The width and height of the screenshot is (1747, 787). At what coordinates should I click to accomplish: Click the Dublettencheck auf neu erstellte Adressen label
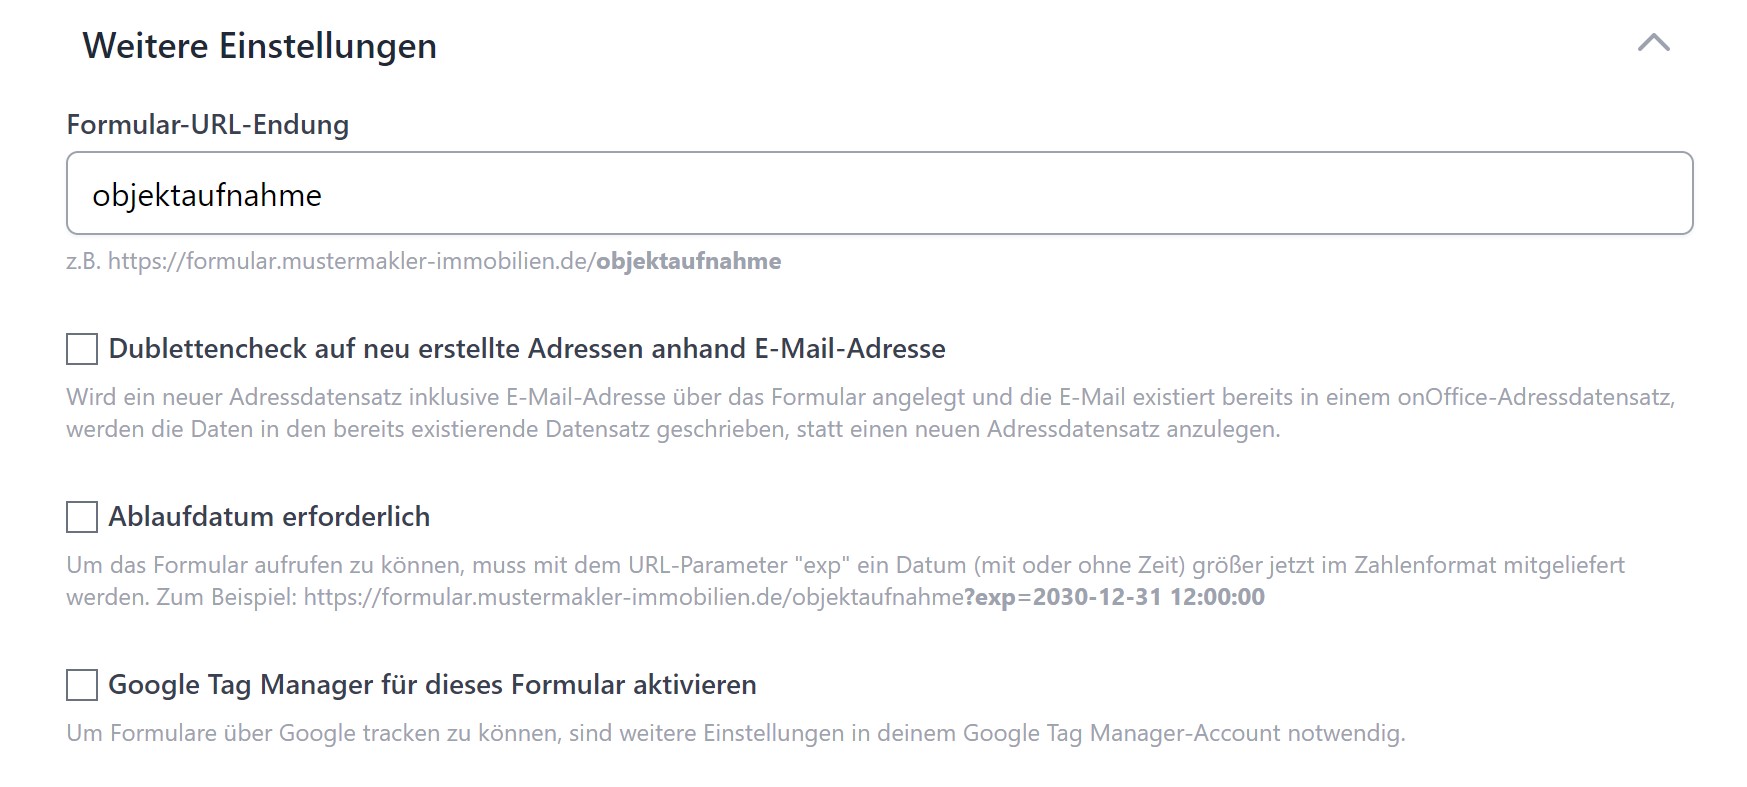click(526, 349)
